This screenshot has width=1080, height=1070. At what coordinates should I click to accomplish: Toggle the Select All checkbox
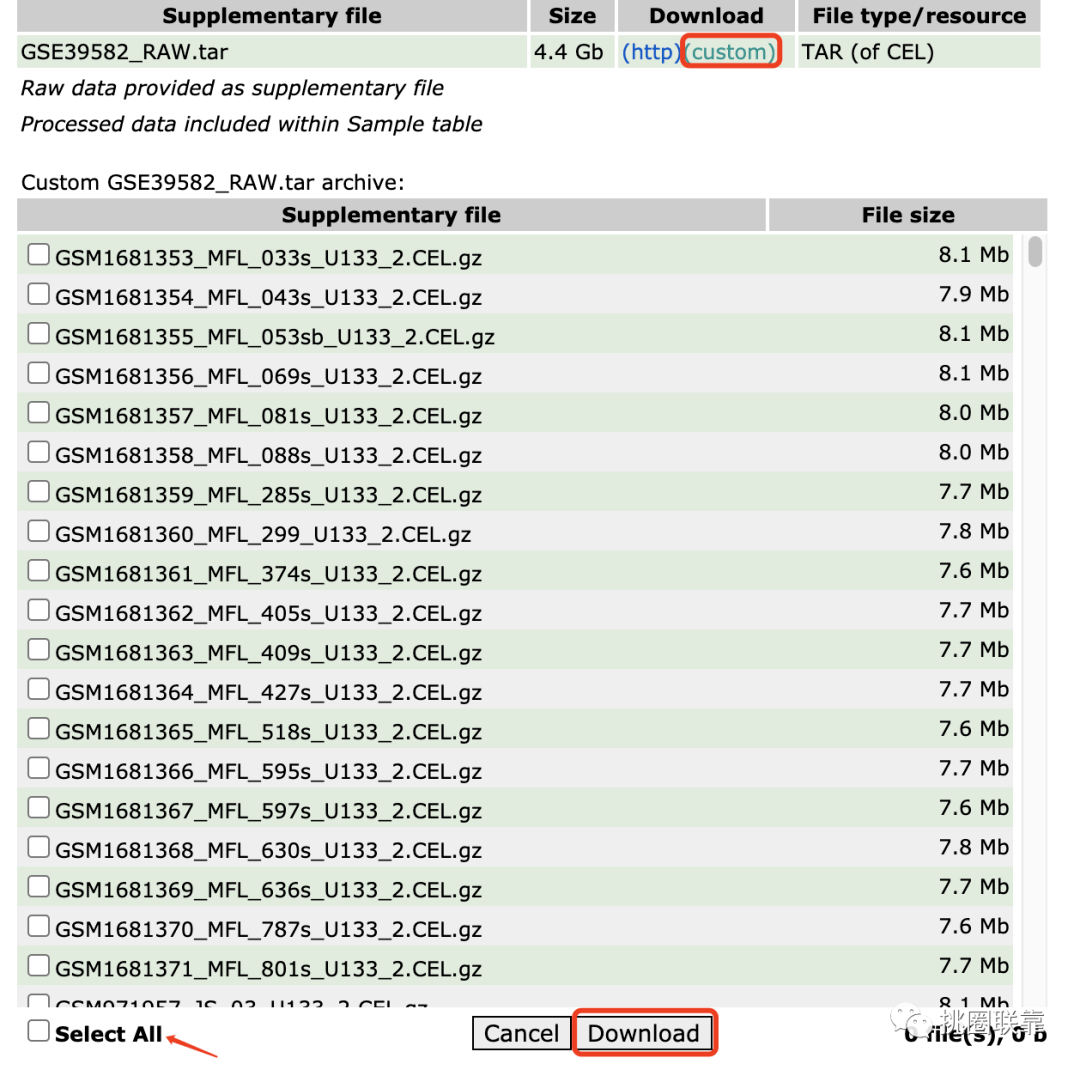(x=39, y=1031)
